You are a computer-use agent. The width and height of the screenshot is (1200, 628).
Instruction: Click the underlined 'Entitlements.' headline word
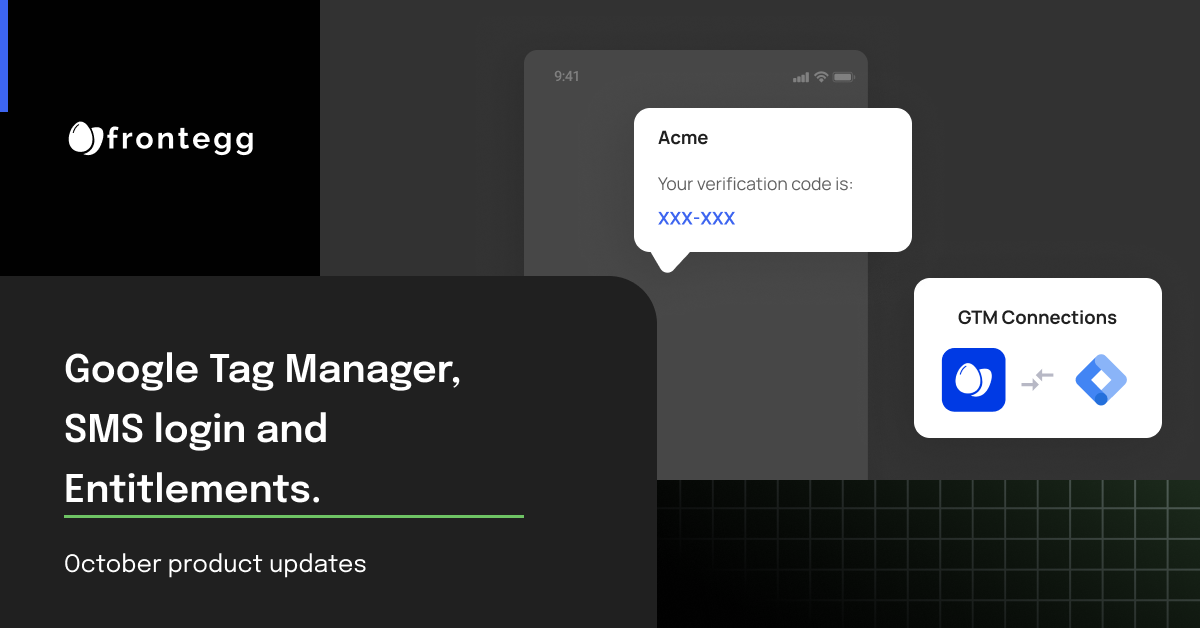click(193, 489)
